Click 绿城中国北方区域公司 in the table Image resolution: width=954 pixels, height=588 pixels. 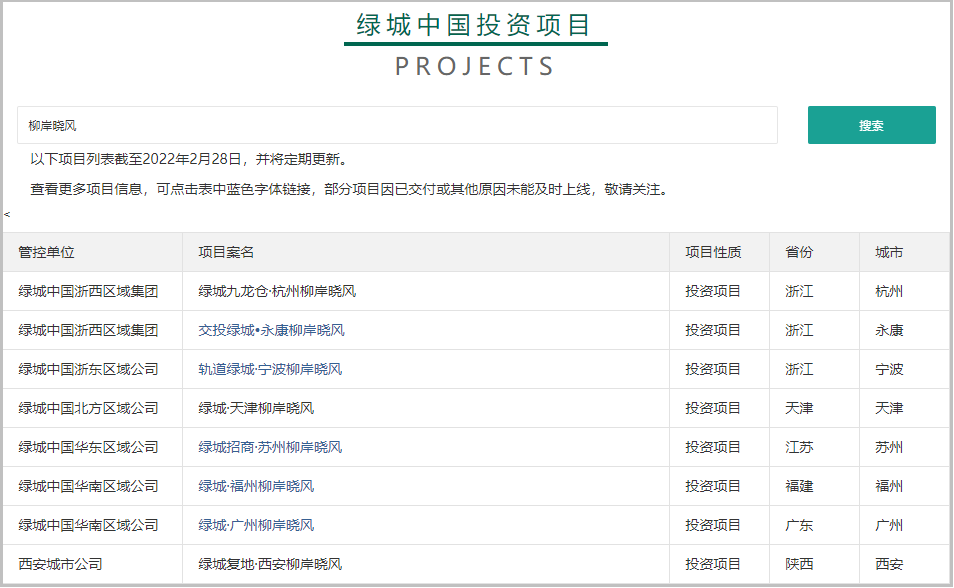pos(88,408)
